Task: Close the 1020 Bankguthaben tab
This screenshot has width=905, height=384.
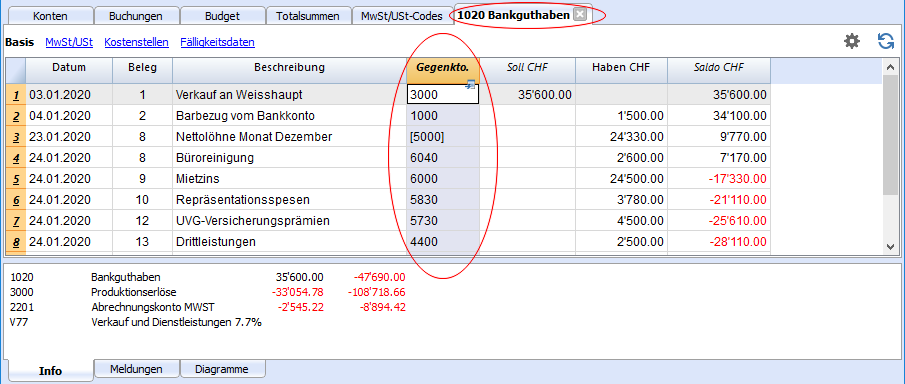Action: click(580, 15)
